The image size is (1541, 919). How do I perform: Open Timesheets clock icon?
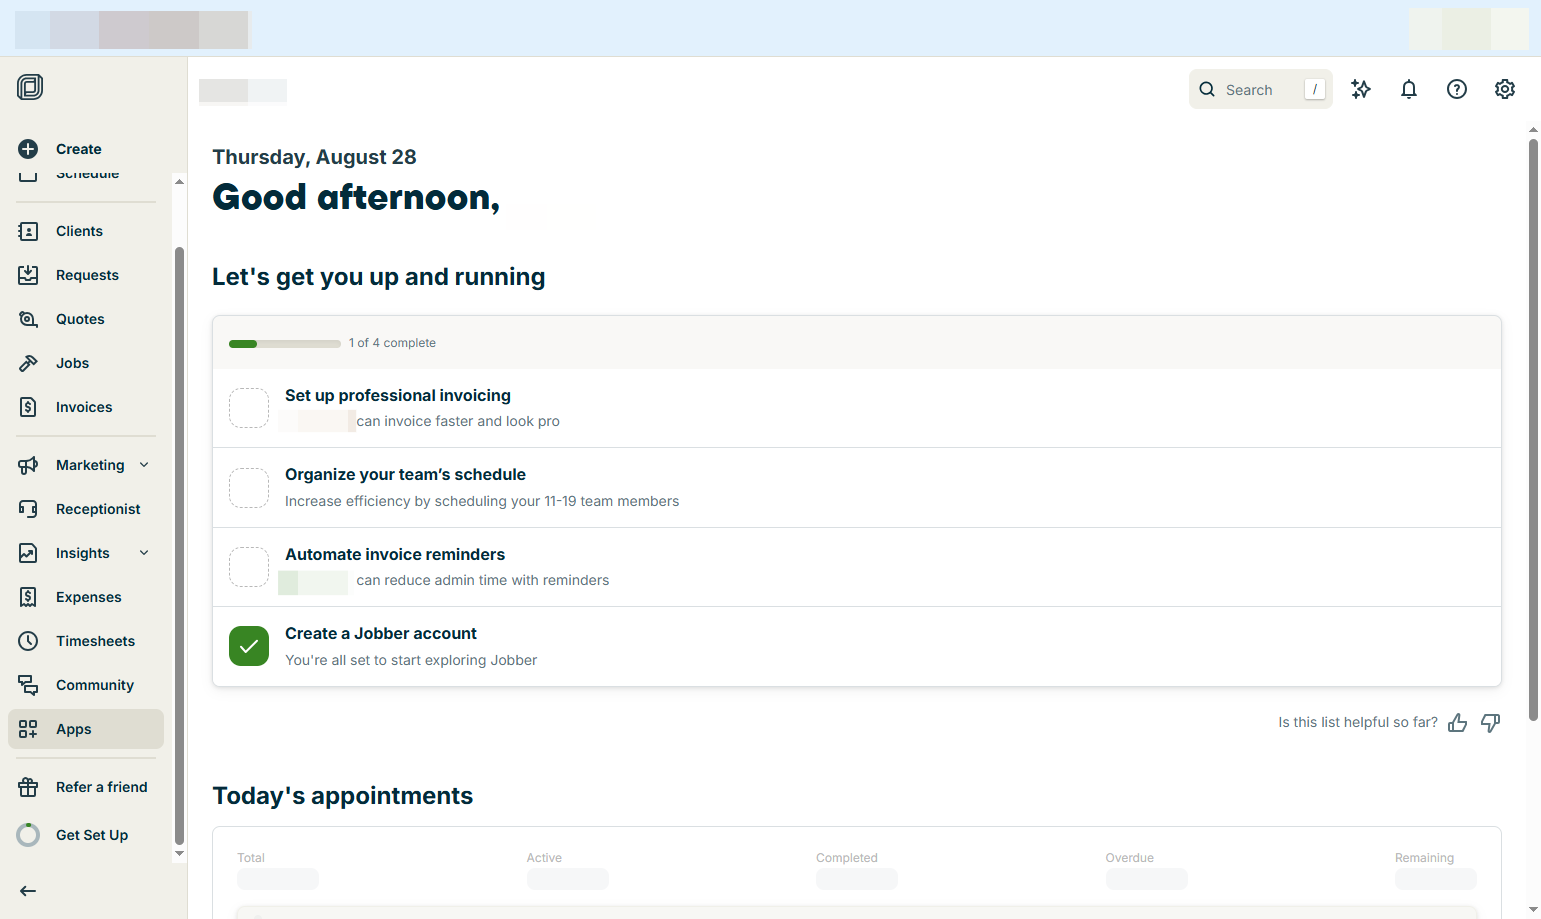28,641
